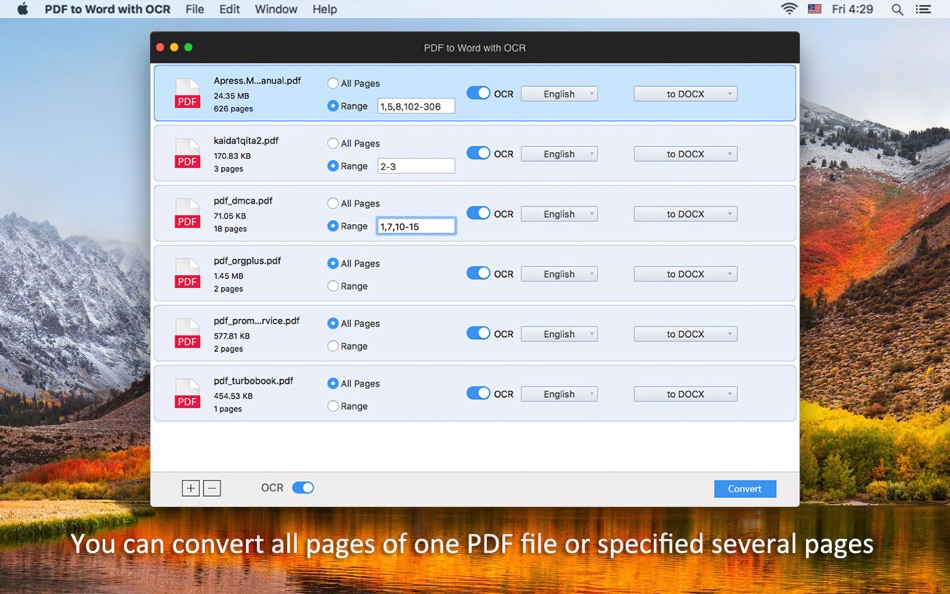Open the Edit menu
Image resolution: width=950 pixels, height=594 pixels.
click(230, 9)
